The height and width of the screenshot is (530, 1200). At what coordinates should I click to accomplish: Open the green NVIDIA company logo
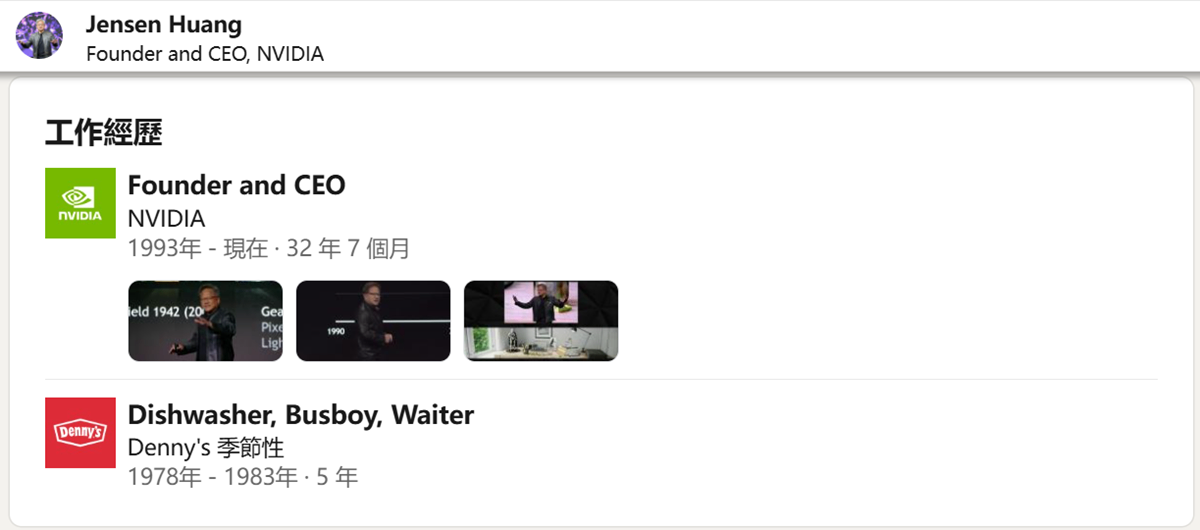(x=81, y=203)
